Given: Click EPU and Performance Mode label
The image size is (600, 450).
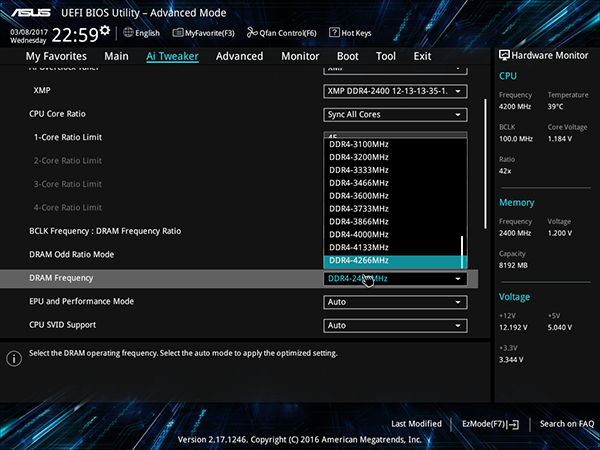Looking at the screenshot, I should (82, 302).
